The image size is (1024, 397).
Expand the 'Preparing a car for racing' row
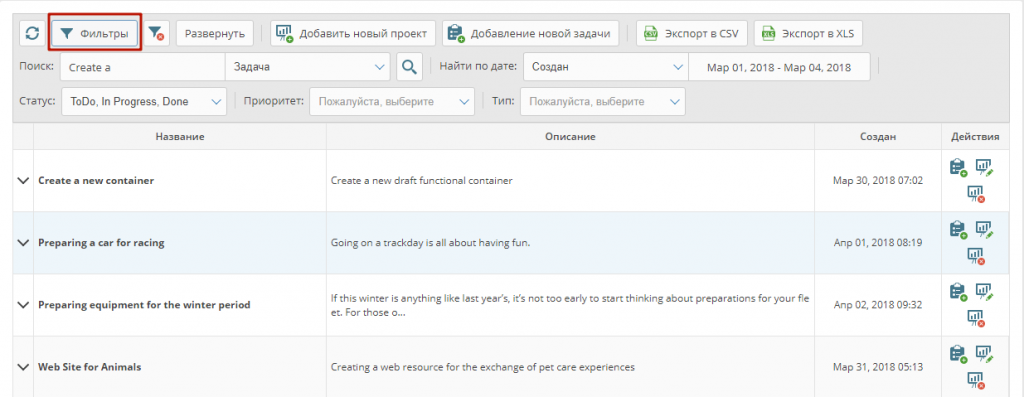click(x=24, y=243)
